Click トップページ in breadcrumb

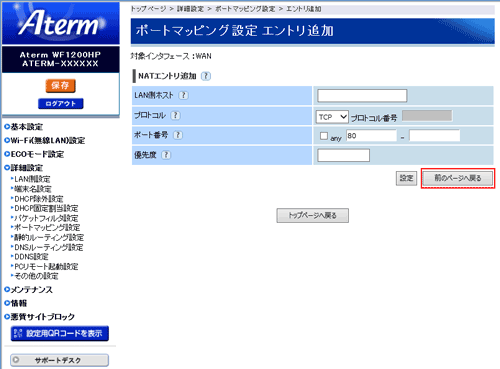148,9
